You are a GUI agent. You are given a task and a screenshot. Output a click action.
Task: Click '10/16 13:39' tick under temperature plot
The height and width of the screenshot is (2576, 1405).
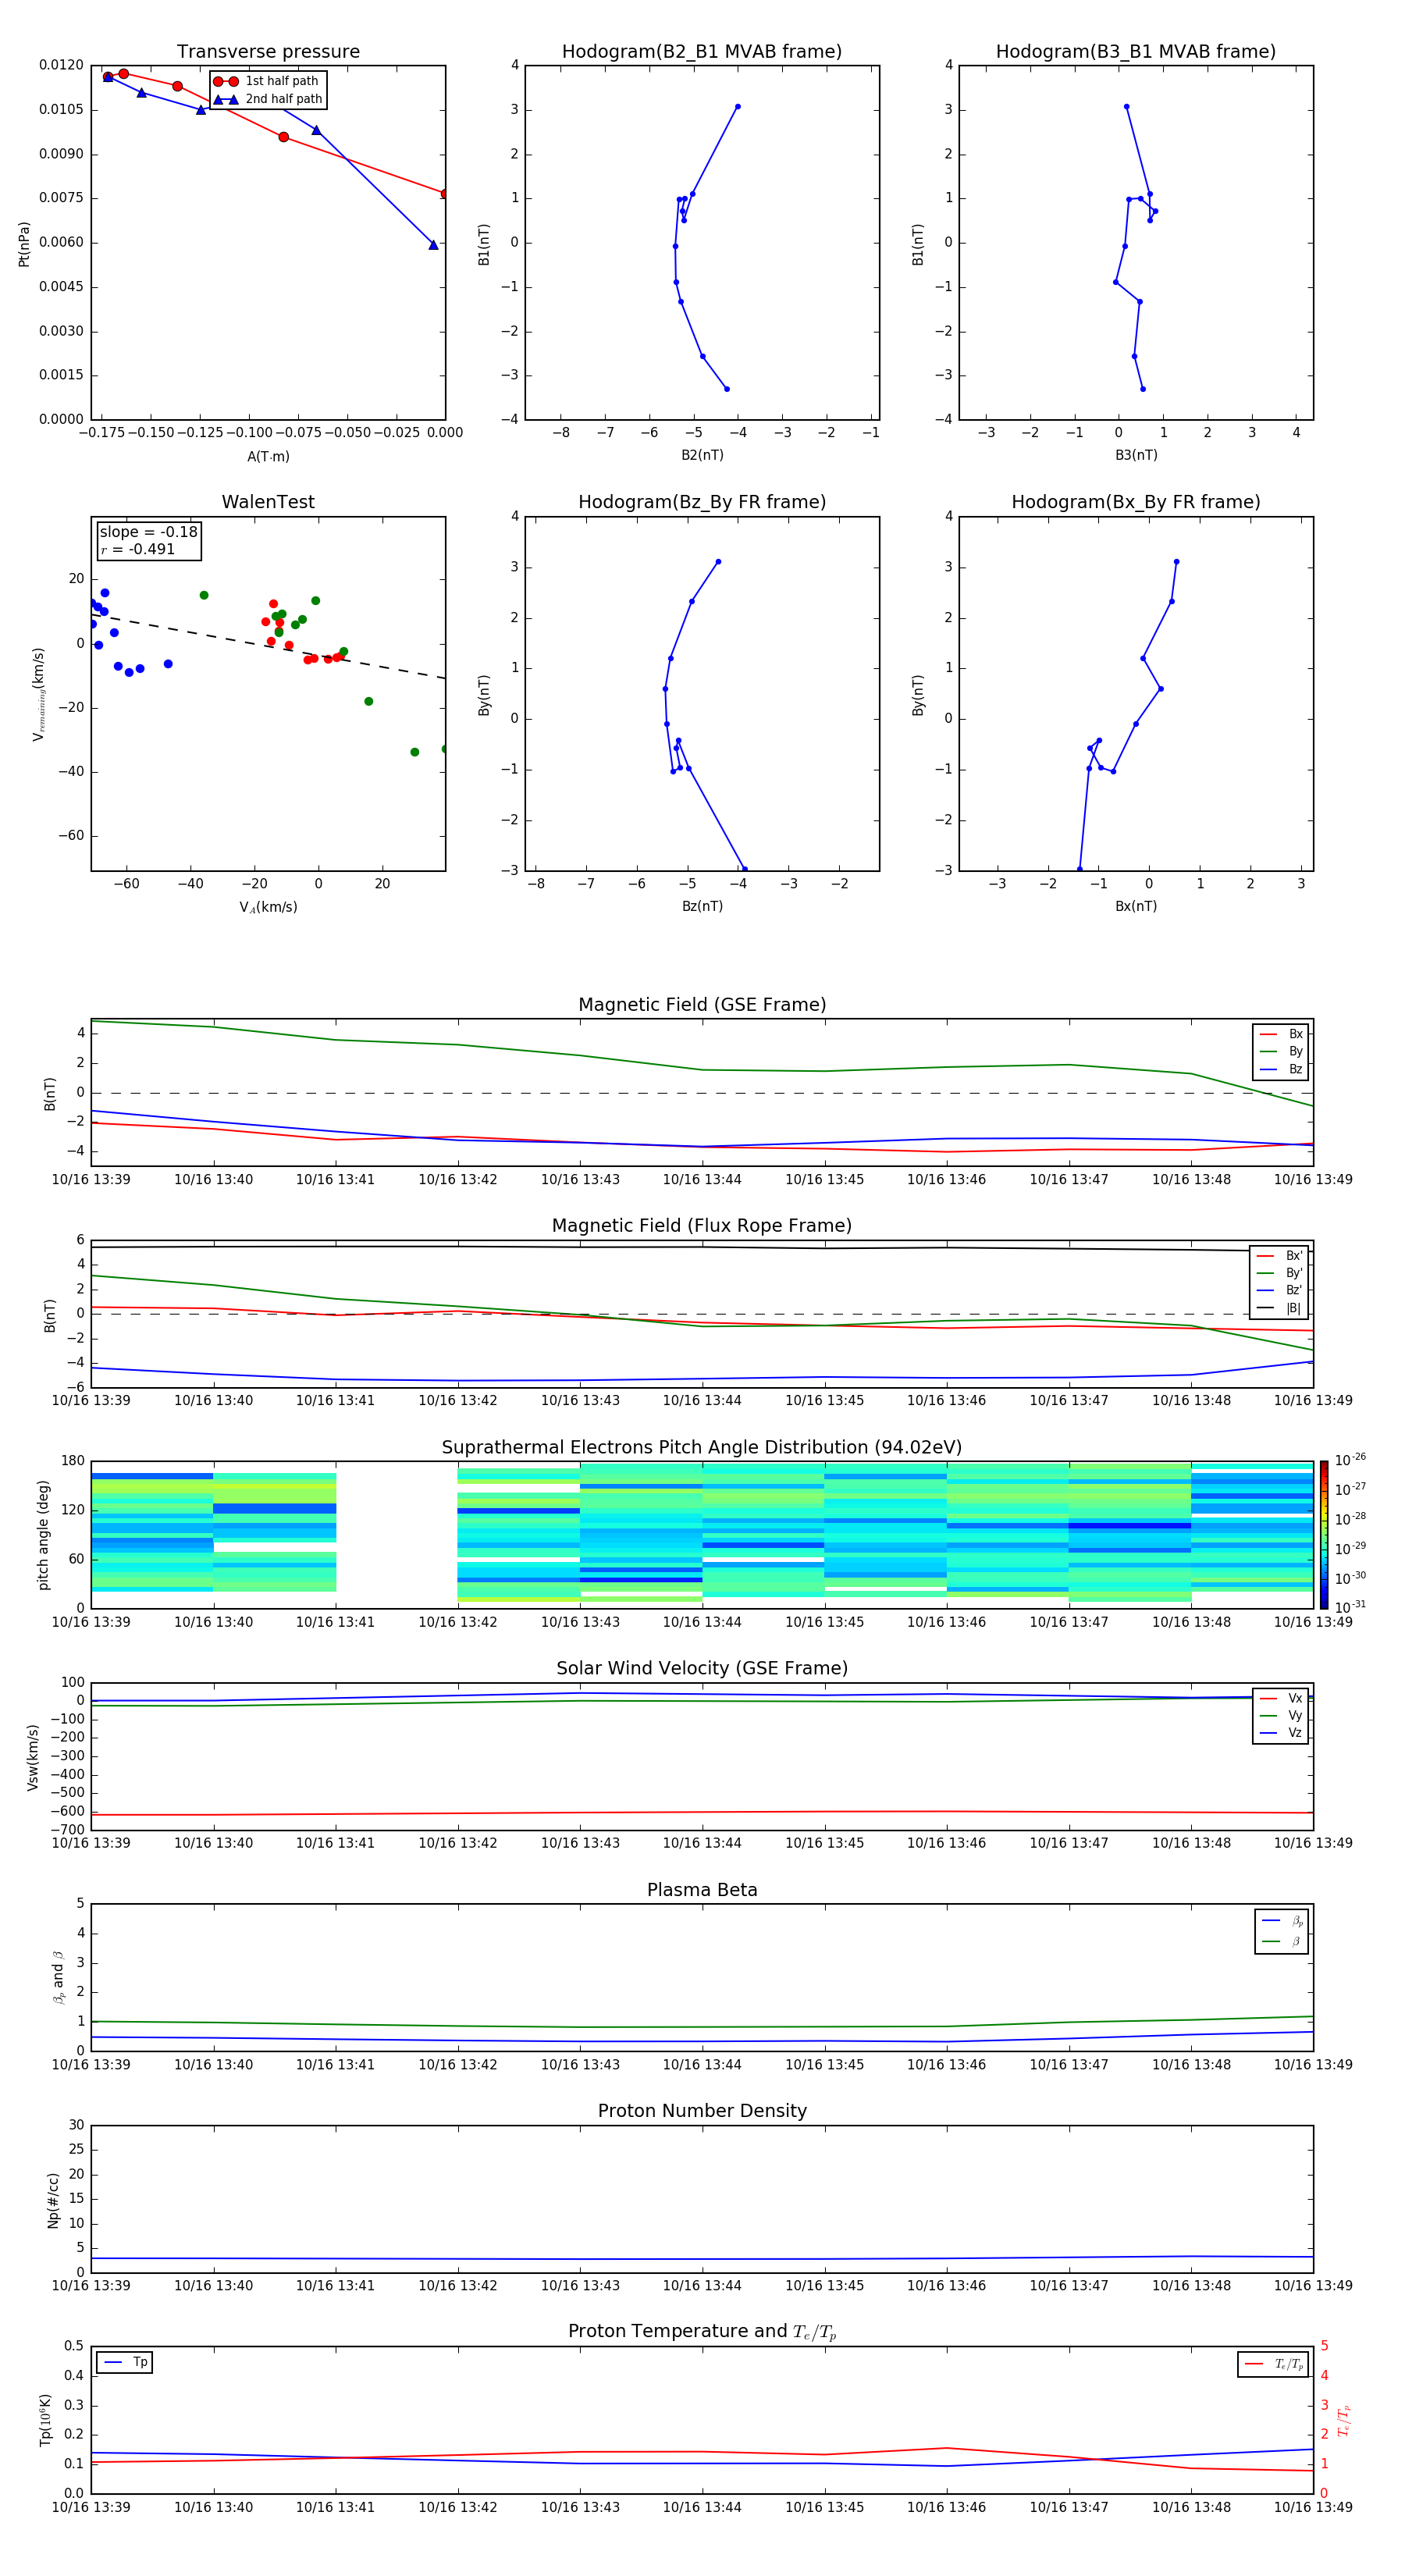coord(91,2507)
